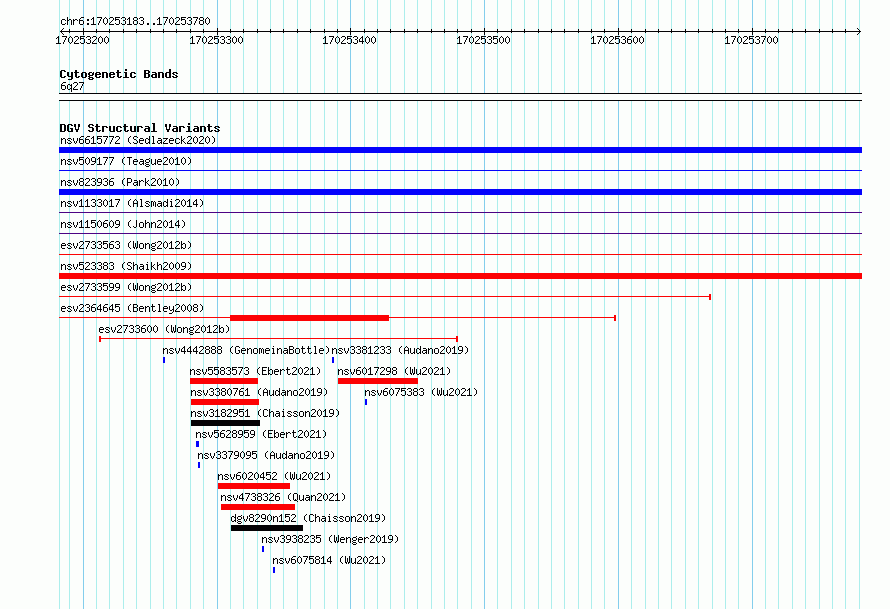The image size is (890, 609).
Task: Select the red nsv4738326 variant bar
Action: 258,507
